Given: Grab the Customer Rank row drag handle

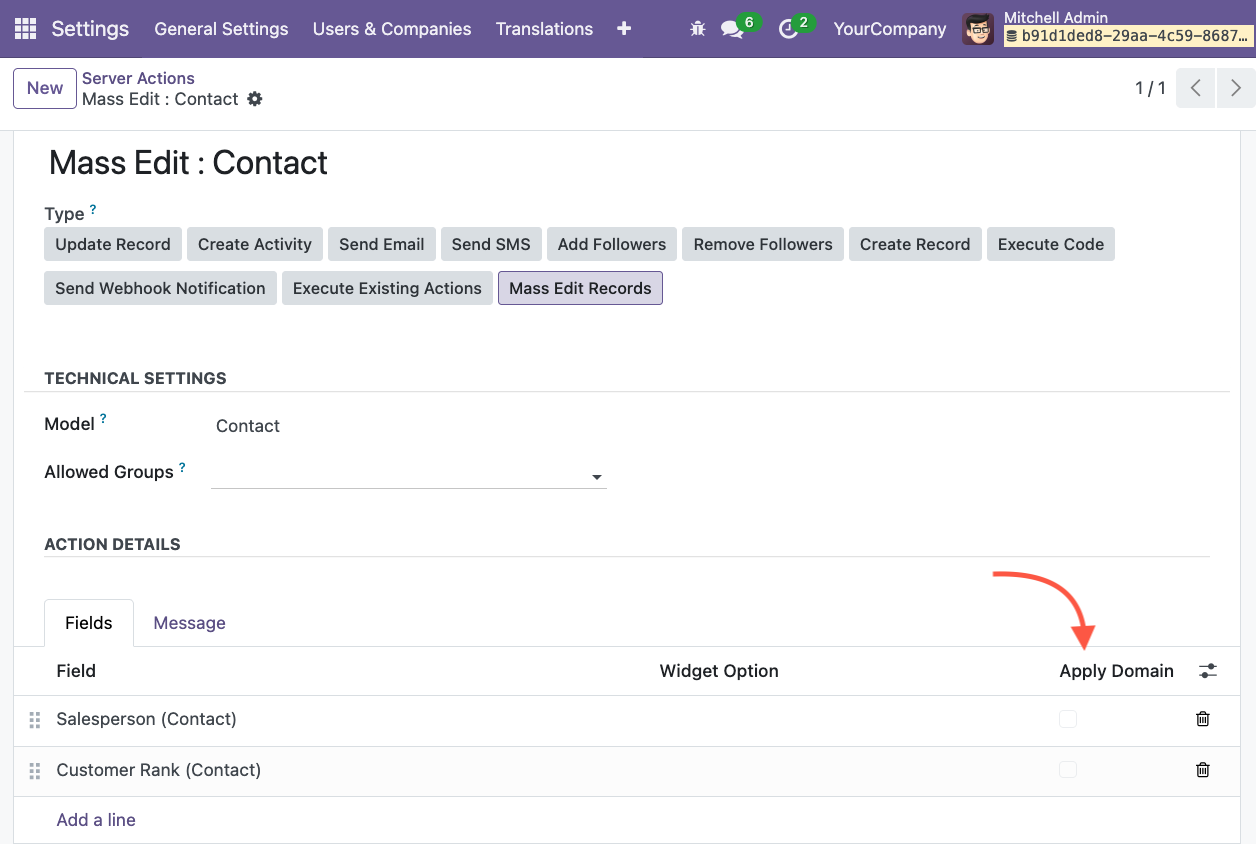Looking at the screenshot, I should click(x=35, y=771).
